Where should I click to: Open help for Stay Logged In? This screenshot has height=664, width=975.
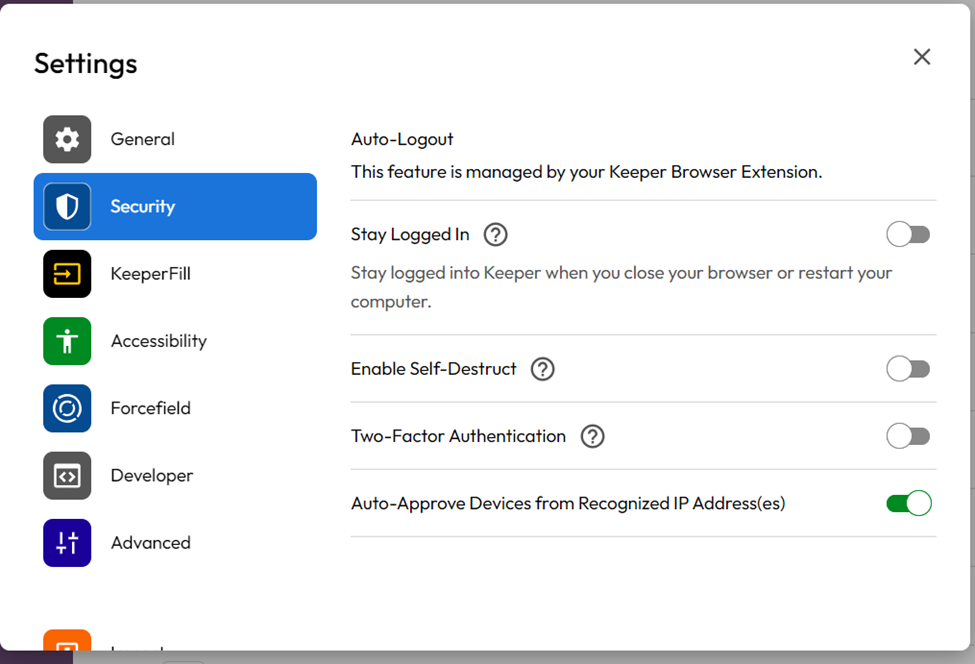point(495,235)
